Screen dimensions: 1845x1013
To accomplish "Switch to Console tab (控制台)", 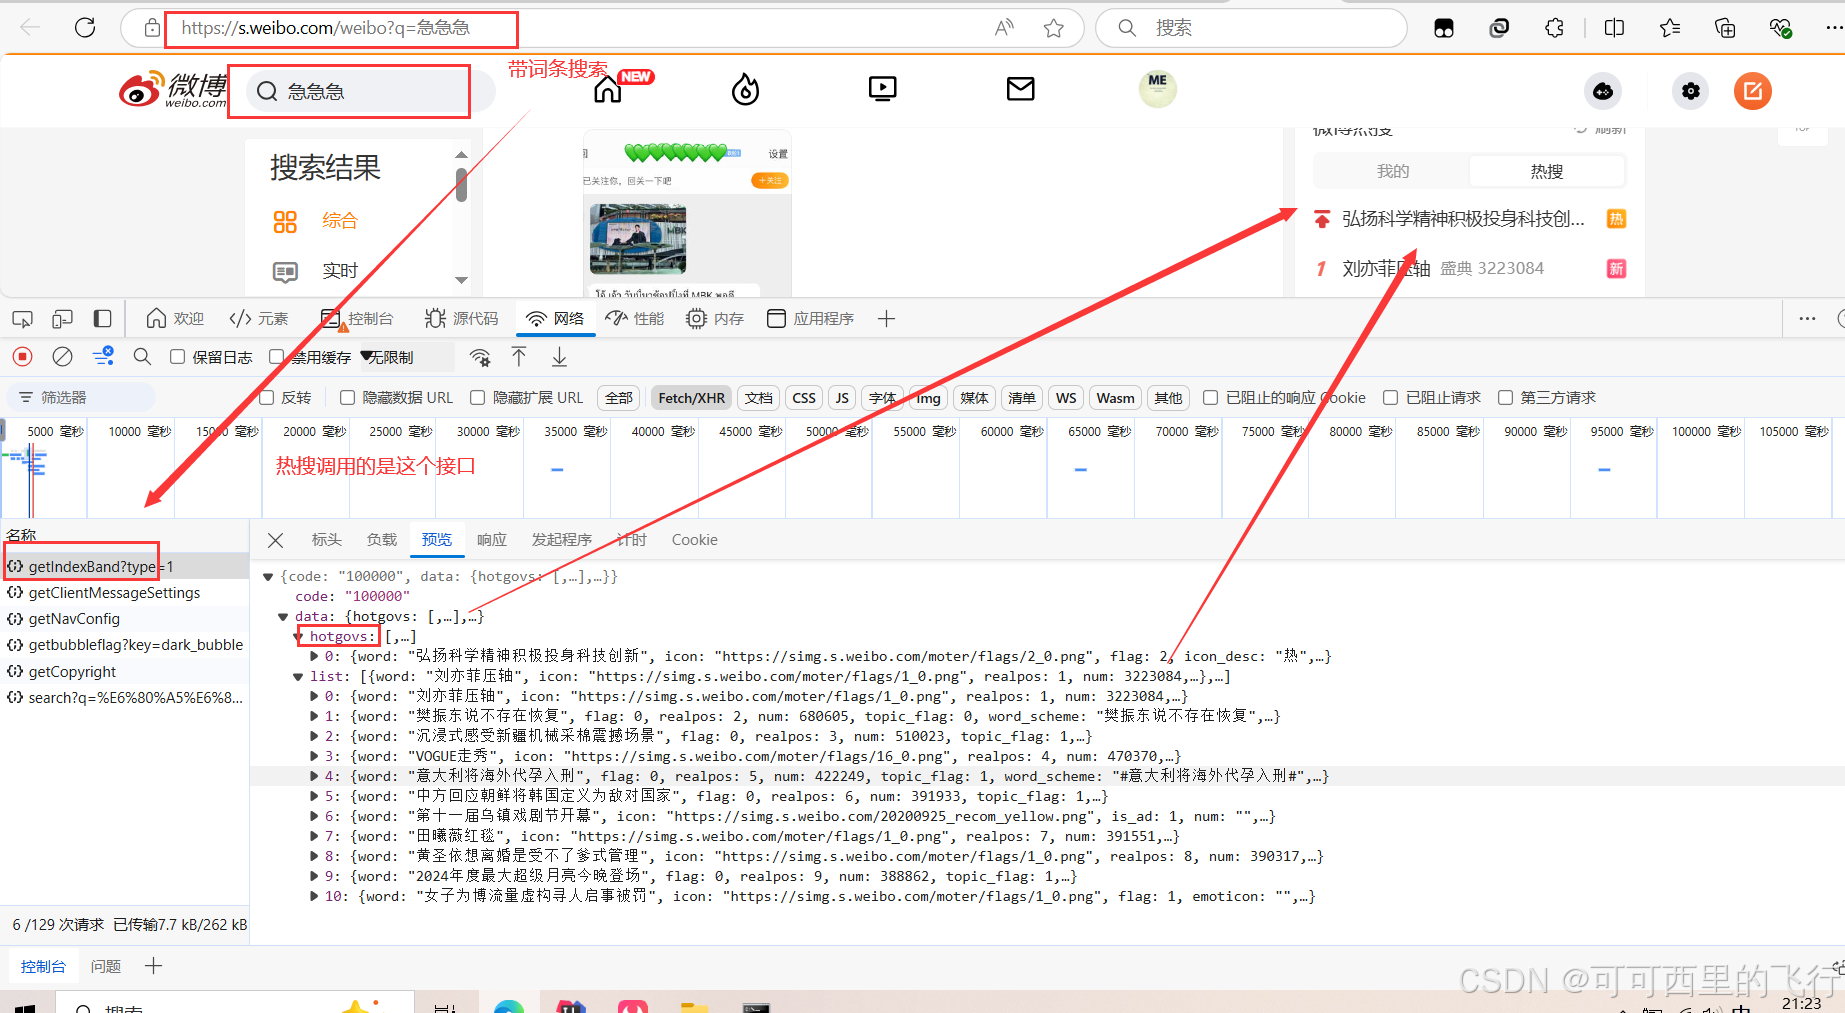I will tap(357, 319).
